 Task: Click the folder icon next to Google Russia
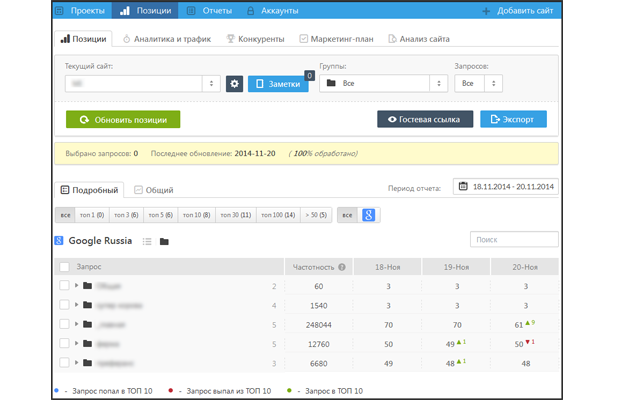(164, 241)
